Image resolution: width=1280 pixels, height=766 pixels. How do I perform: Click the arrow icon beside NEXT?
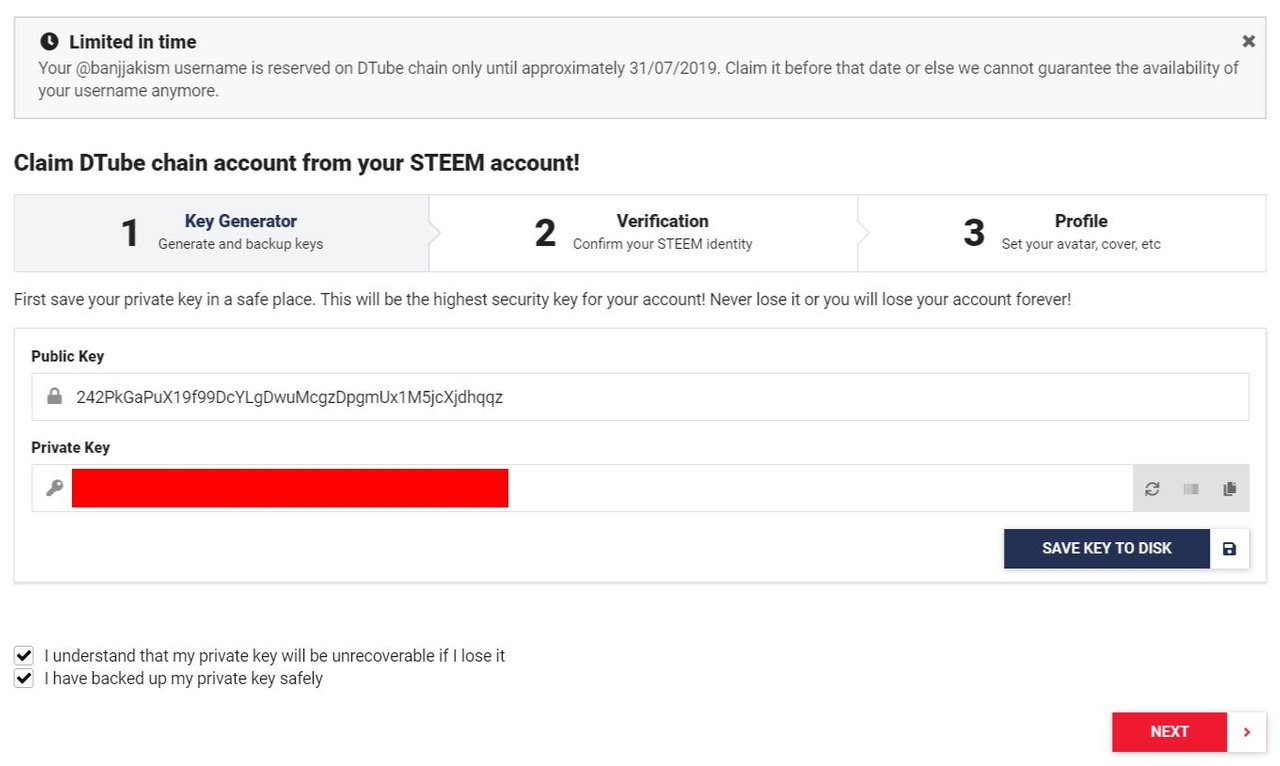(1247, 732)
